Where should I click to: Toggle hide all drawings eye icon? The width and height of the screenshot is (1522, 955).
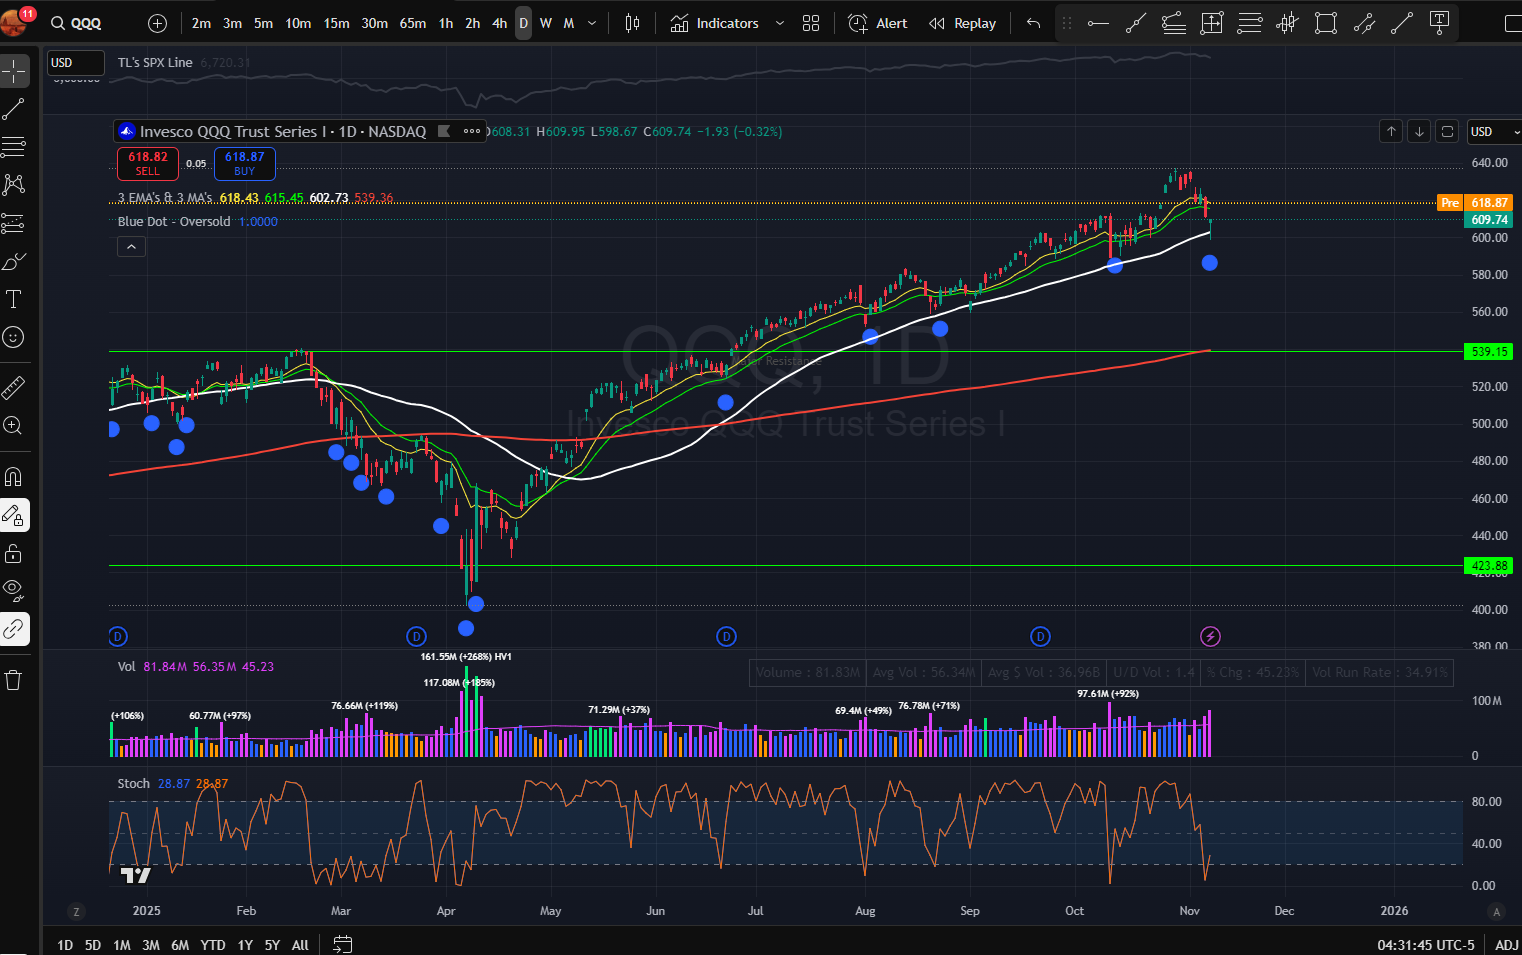(x=14, y=591)
